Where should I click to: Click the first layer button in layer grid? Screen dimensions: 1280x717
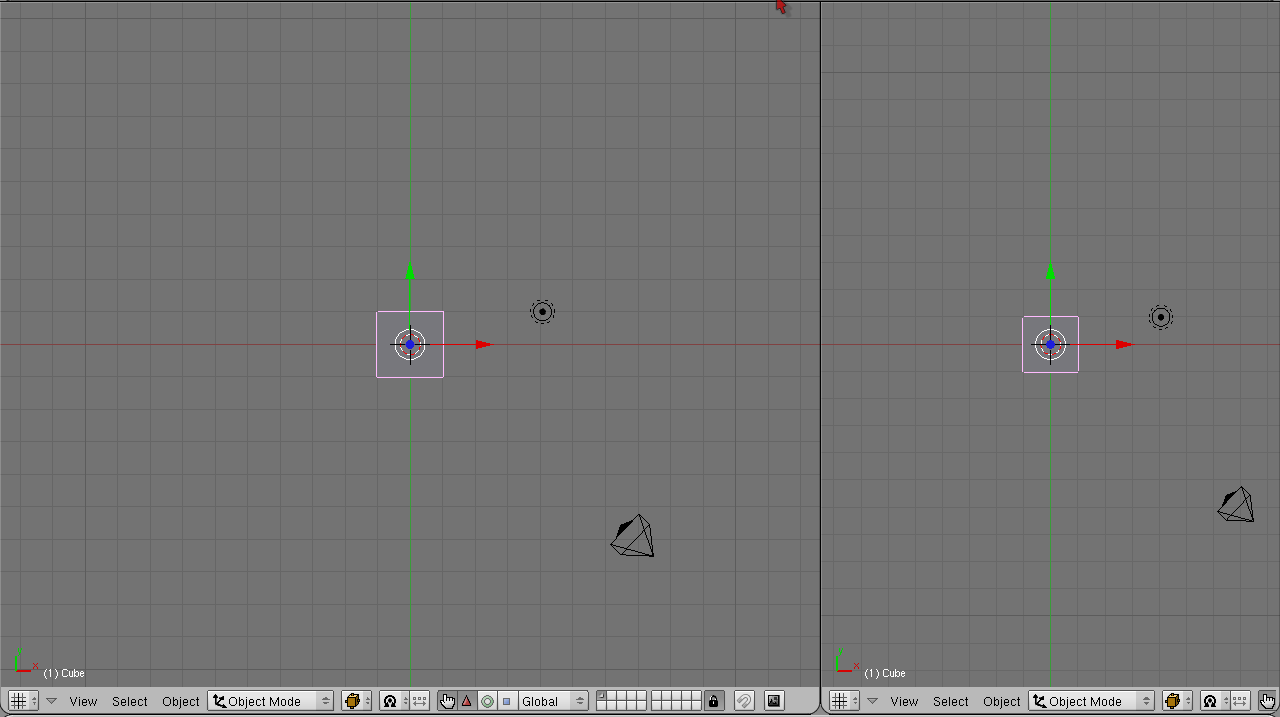[x=601, y=696]
